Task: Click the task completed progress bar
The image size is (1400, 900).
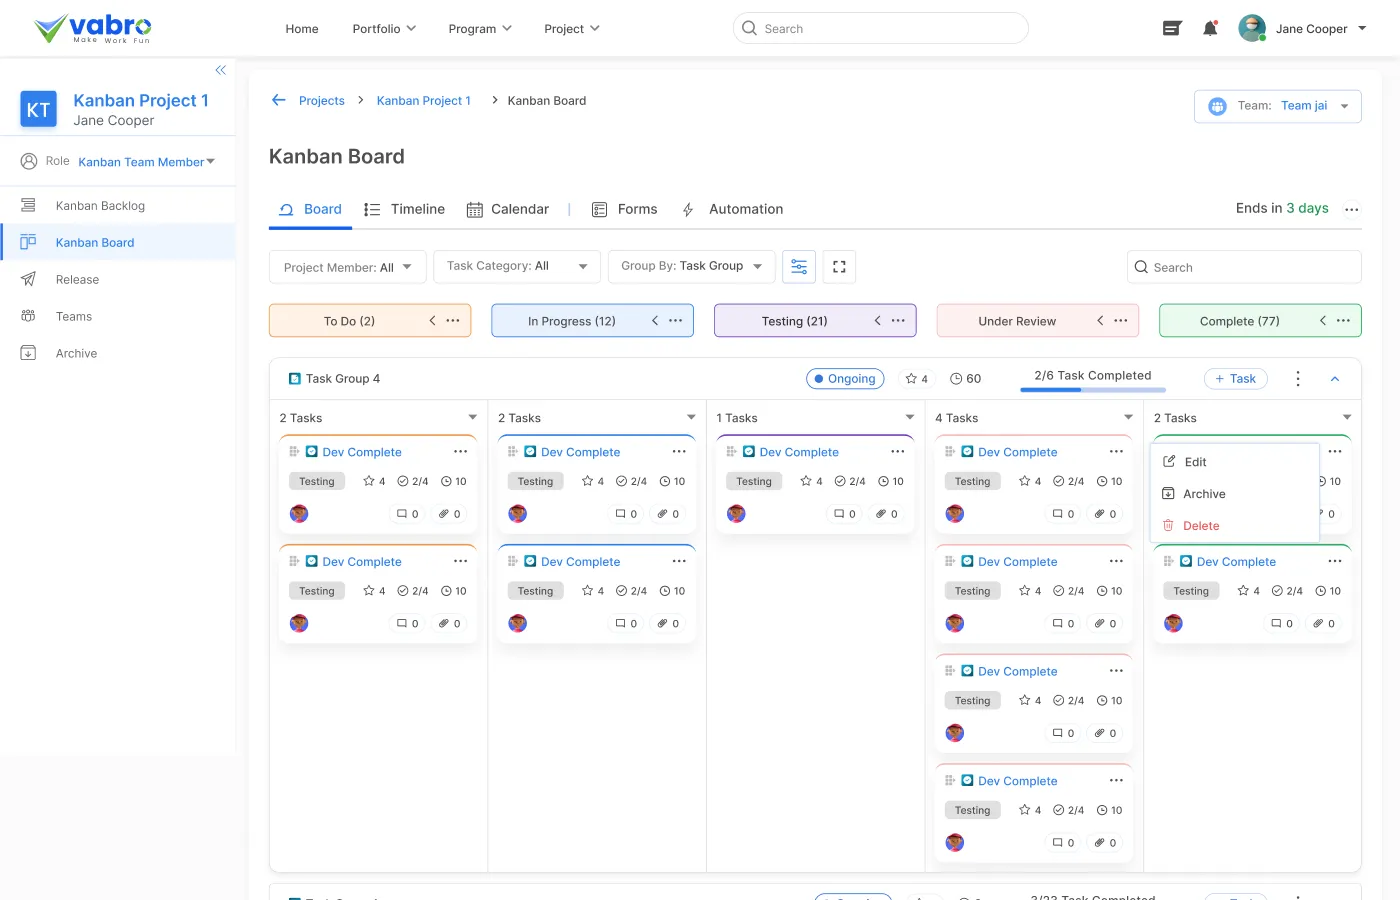Action: click(x=1092, y=389)
